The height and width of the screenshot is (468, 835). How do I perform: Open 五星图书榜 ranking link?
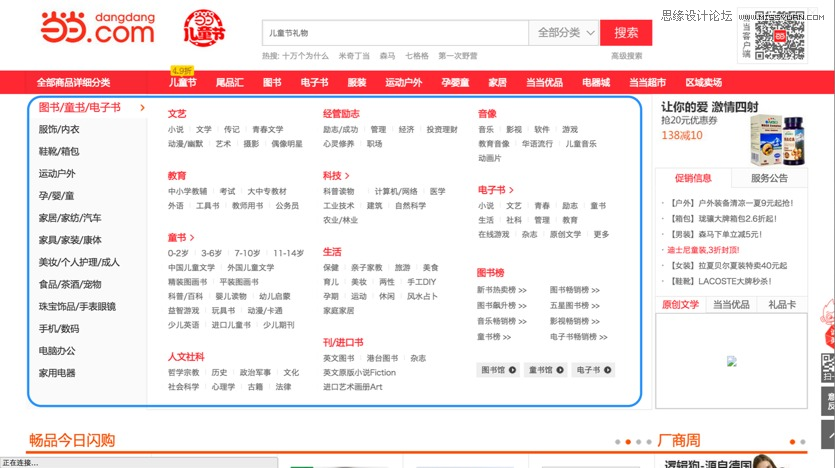click(575, 306)
